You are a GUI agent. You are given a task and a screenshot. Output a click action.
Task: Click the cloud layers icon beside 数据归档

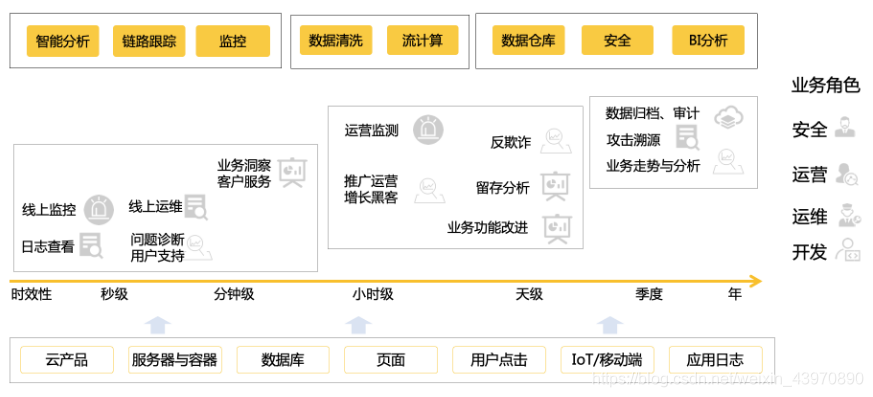[x=729, y=116]
